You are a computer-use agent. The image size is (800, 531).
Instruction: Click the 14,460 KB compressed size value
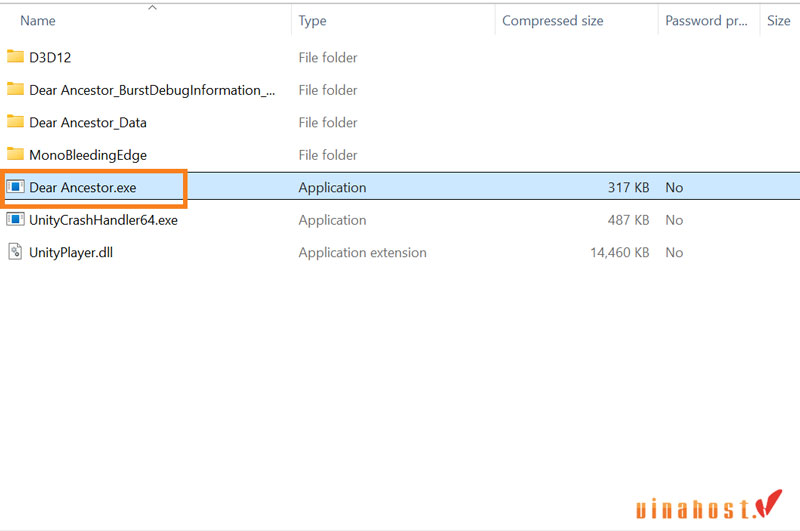click(x=619, y=253)
